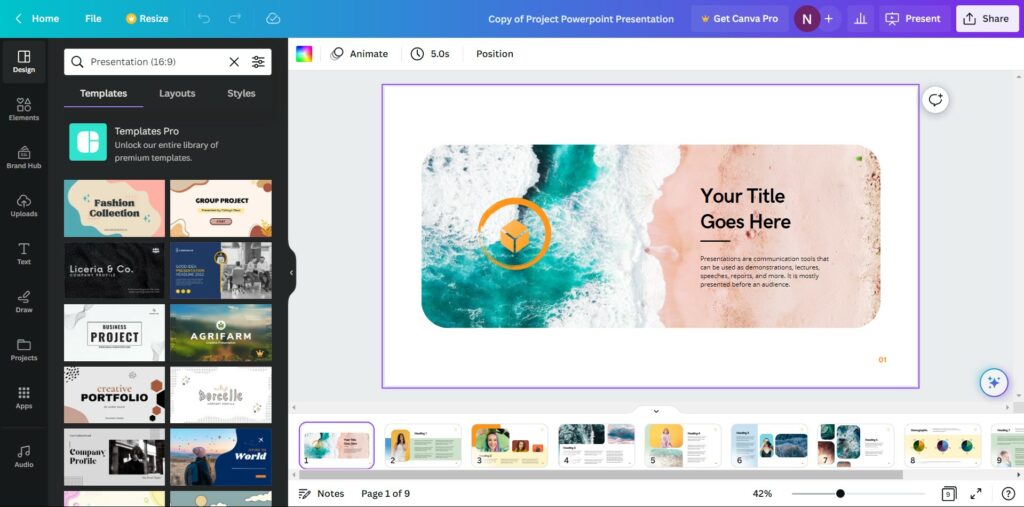Open the background color picker swatch
Viewport: 1024px width, 507px height.
[x=304, y=54]
